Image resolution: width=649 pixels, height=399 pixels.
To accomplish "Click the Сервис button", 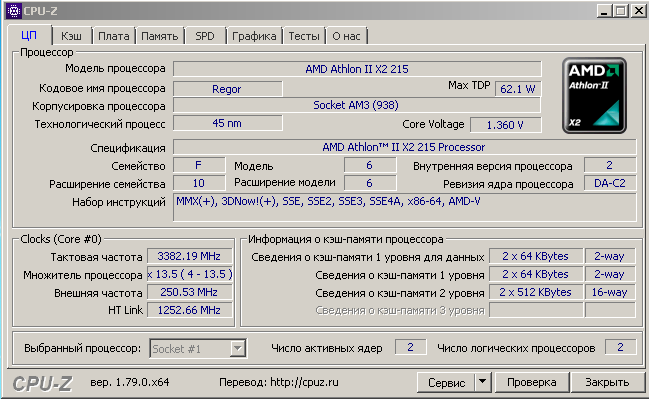I will point(446,382).
